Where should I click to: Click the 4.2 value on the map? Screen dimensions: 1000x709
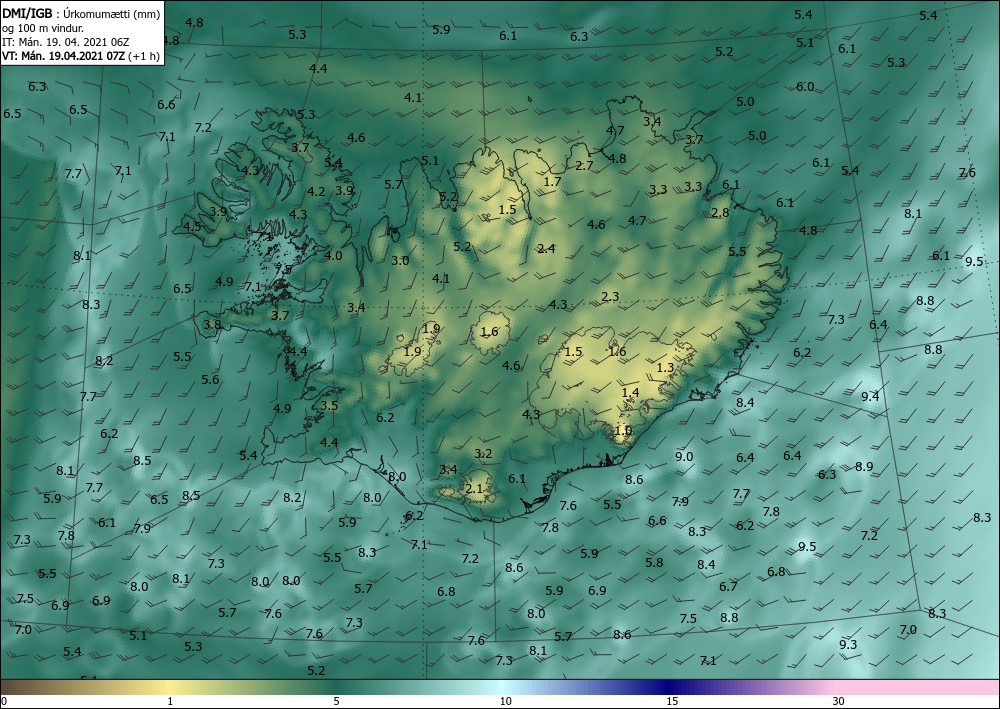[316, 191]
